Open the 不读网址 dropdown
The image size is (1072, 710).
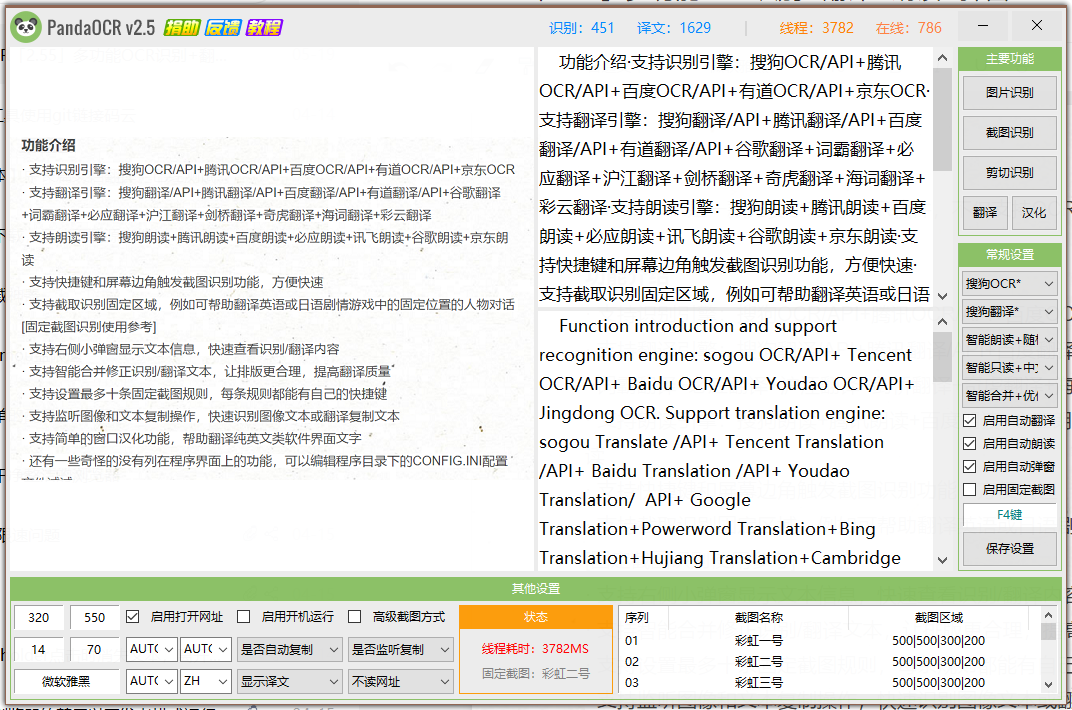point(400,681)
